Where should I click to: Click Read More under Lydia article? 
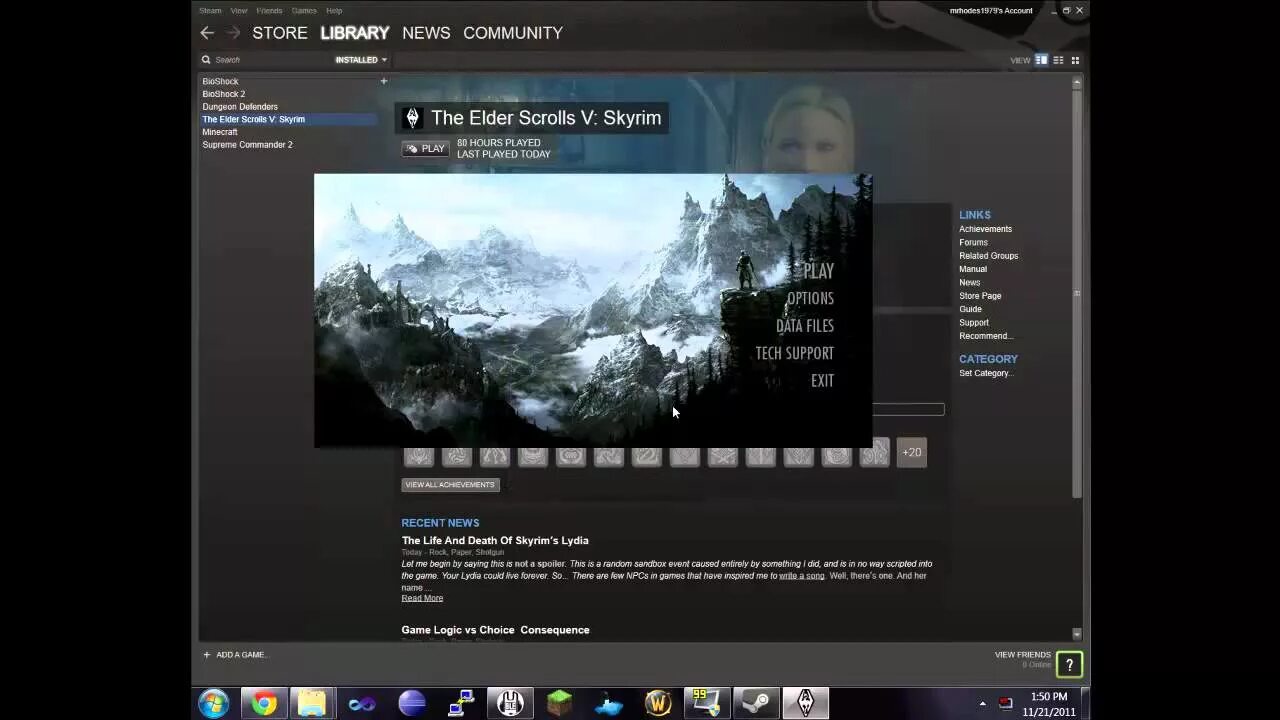422,598
